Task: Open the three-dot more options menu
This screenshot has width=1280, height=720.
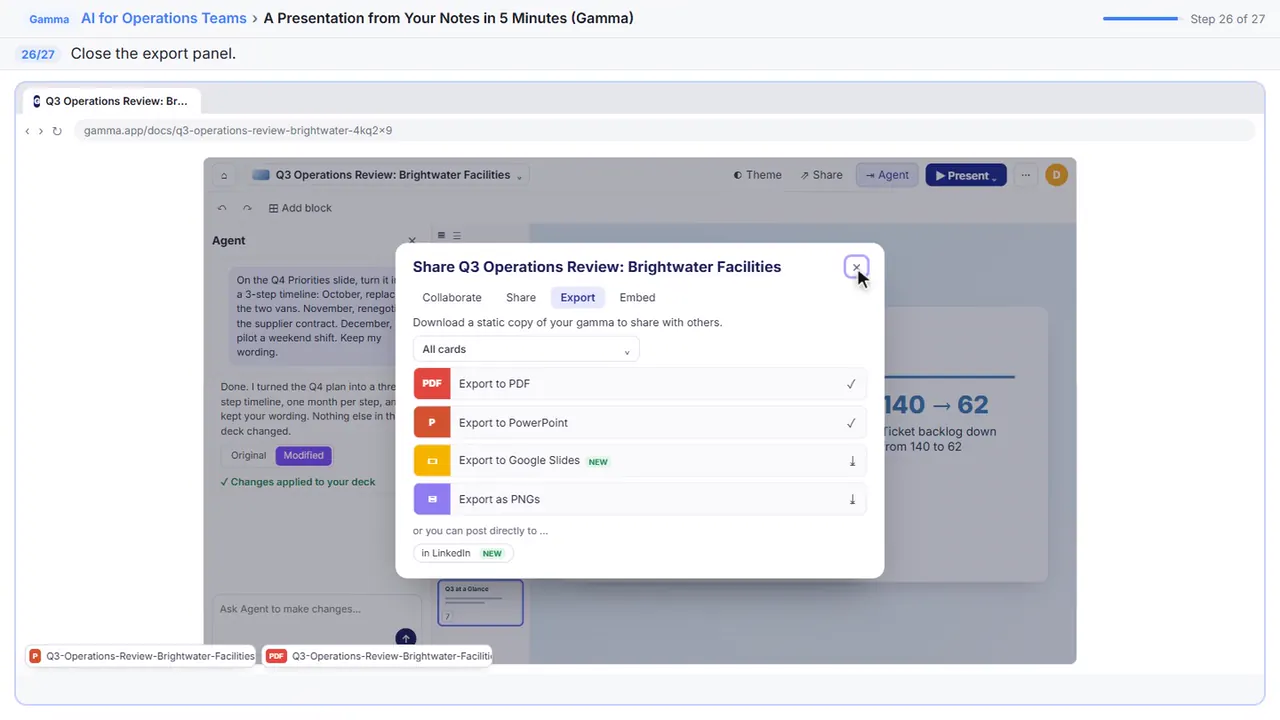Action: click(1025, 175)
